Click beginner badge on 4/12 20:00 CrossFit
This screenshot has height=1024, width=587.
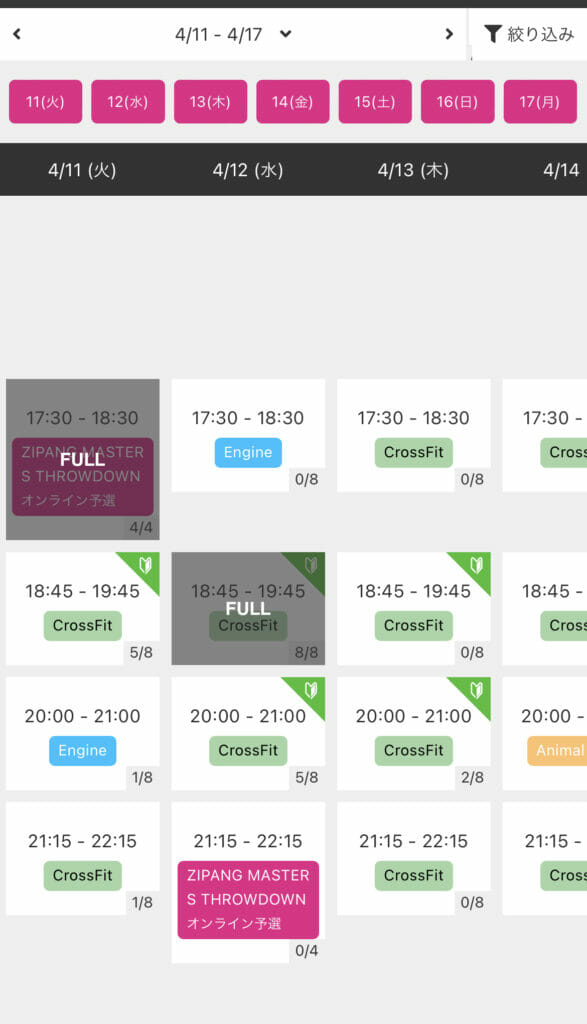(311, 690)
